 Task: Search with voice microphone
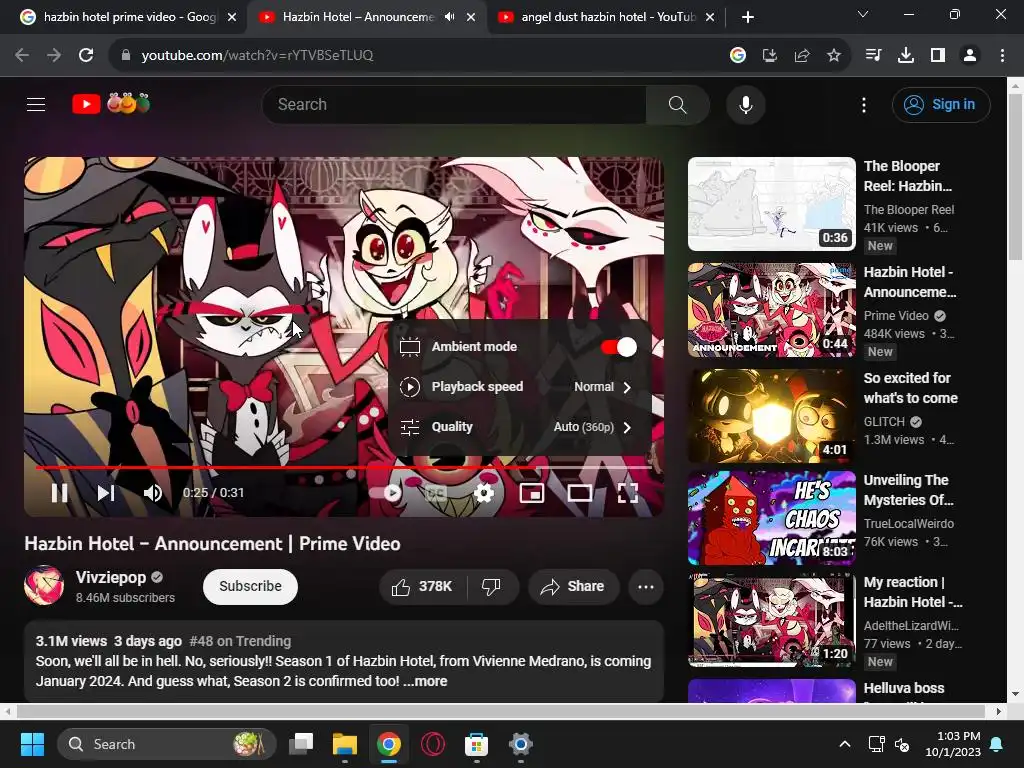[745, 104]
